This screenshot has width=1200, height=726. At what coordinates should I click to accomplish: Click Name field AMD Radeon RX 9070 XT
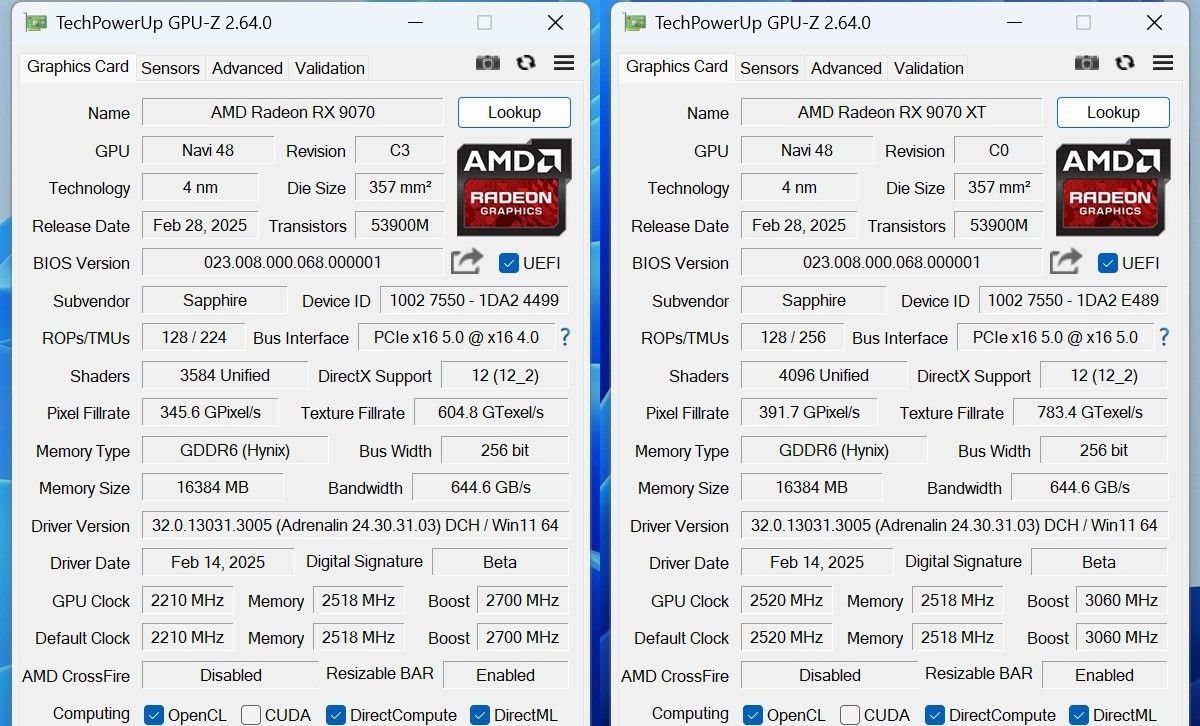click(x=892, y=112)
